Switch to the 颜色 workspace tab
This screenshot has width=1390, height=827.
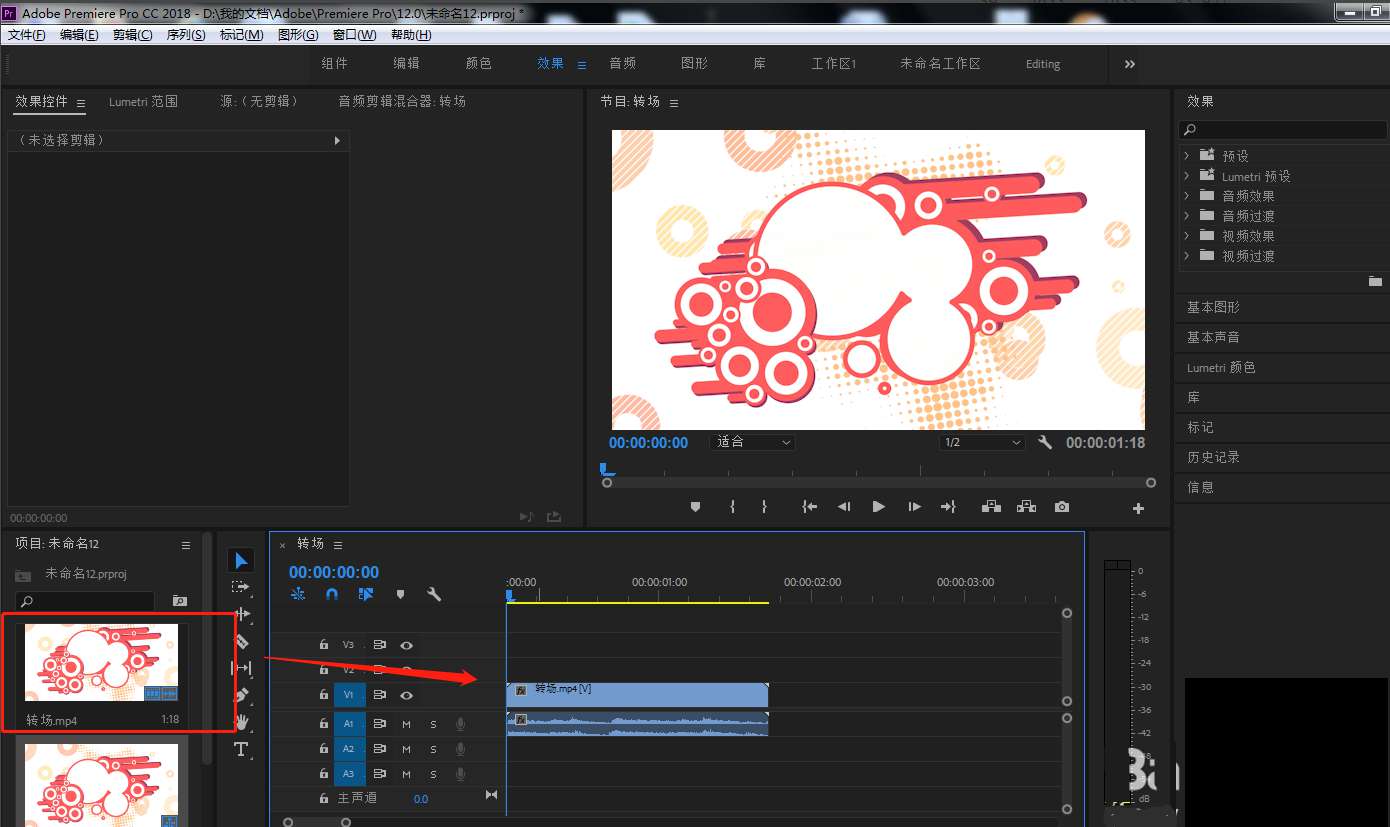(x=479, y=63)
